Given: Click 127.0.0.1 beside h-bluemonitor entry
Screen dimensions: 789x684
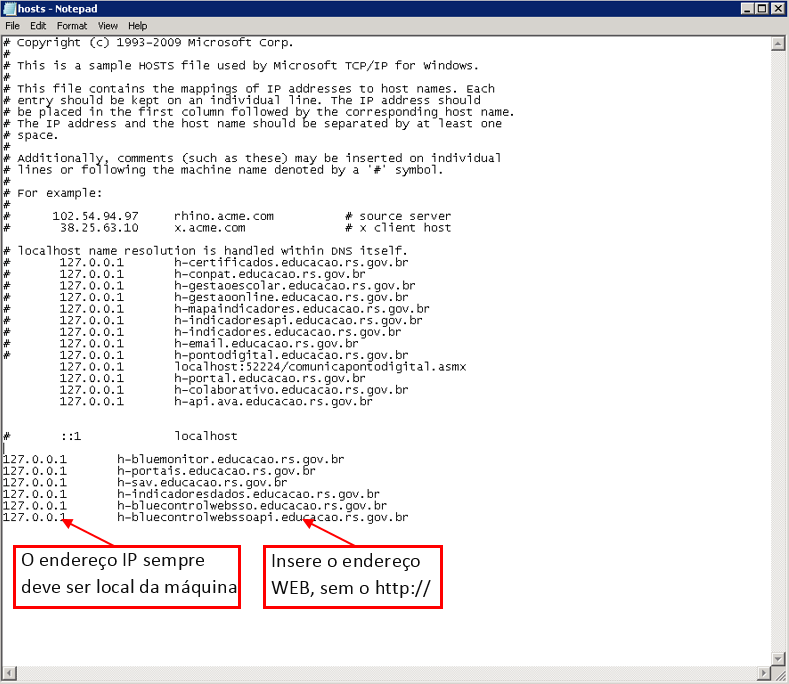Looking at the screenshot, I should [x=35, y=460].
